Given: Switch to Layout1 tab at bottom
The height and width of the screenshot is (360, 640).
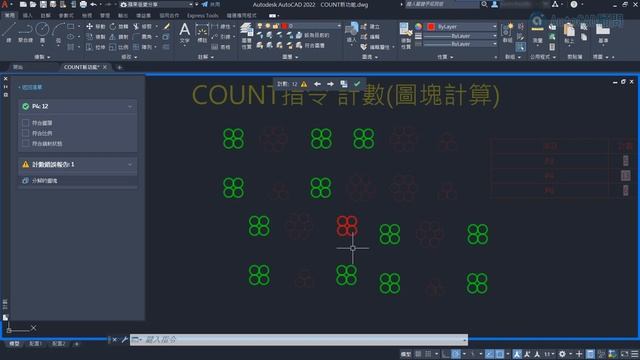Looking at the screenshot, I should [36, 344].
